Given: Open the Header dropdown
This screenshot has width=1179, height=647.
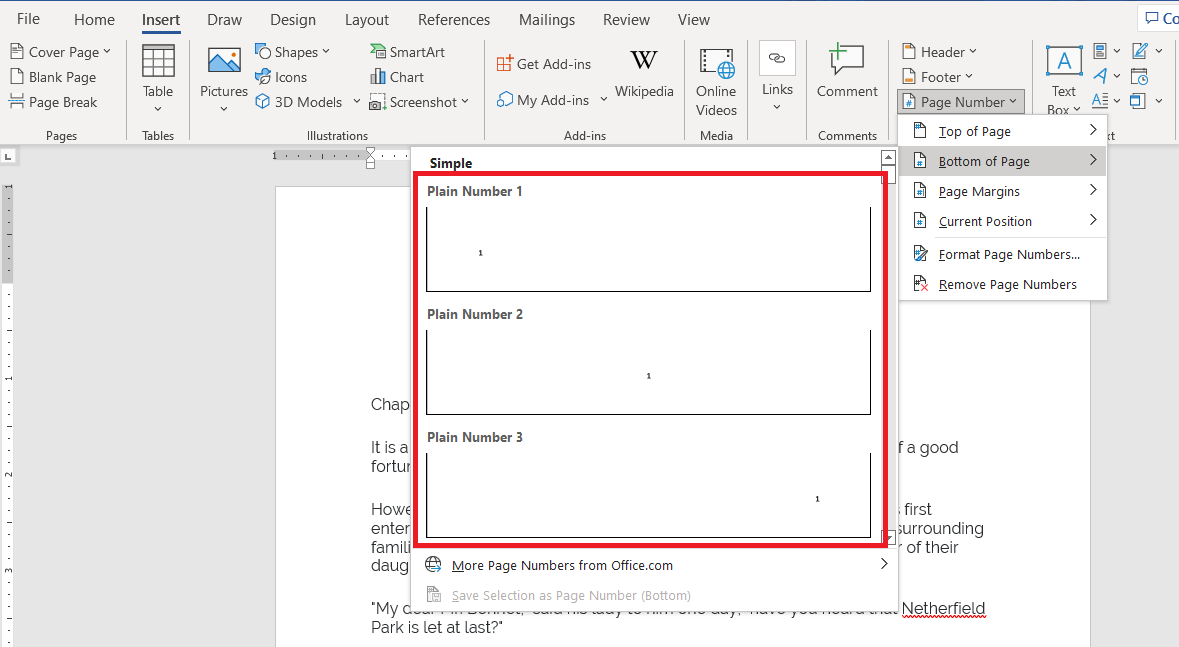Looking at the screenshot, I should tap(939, 52).
